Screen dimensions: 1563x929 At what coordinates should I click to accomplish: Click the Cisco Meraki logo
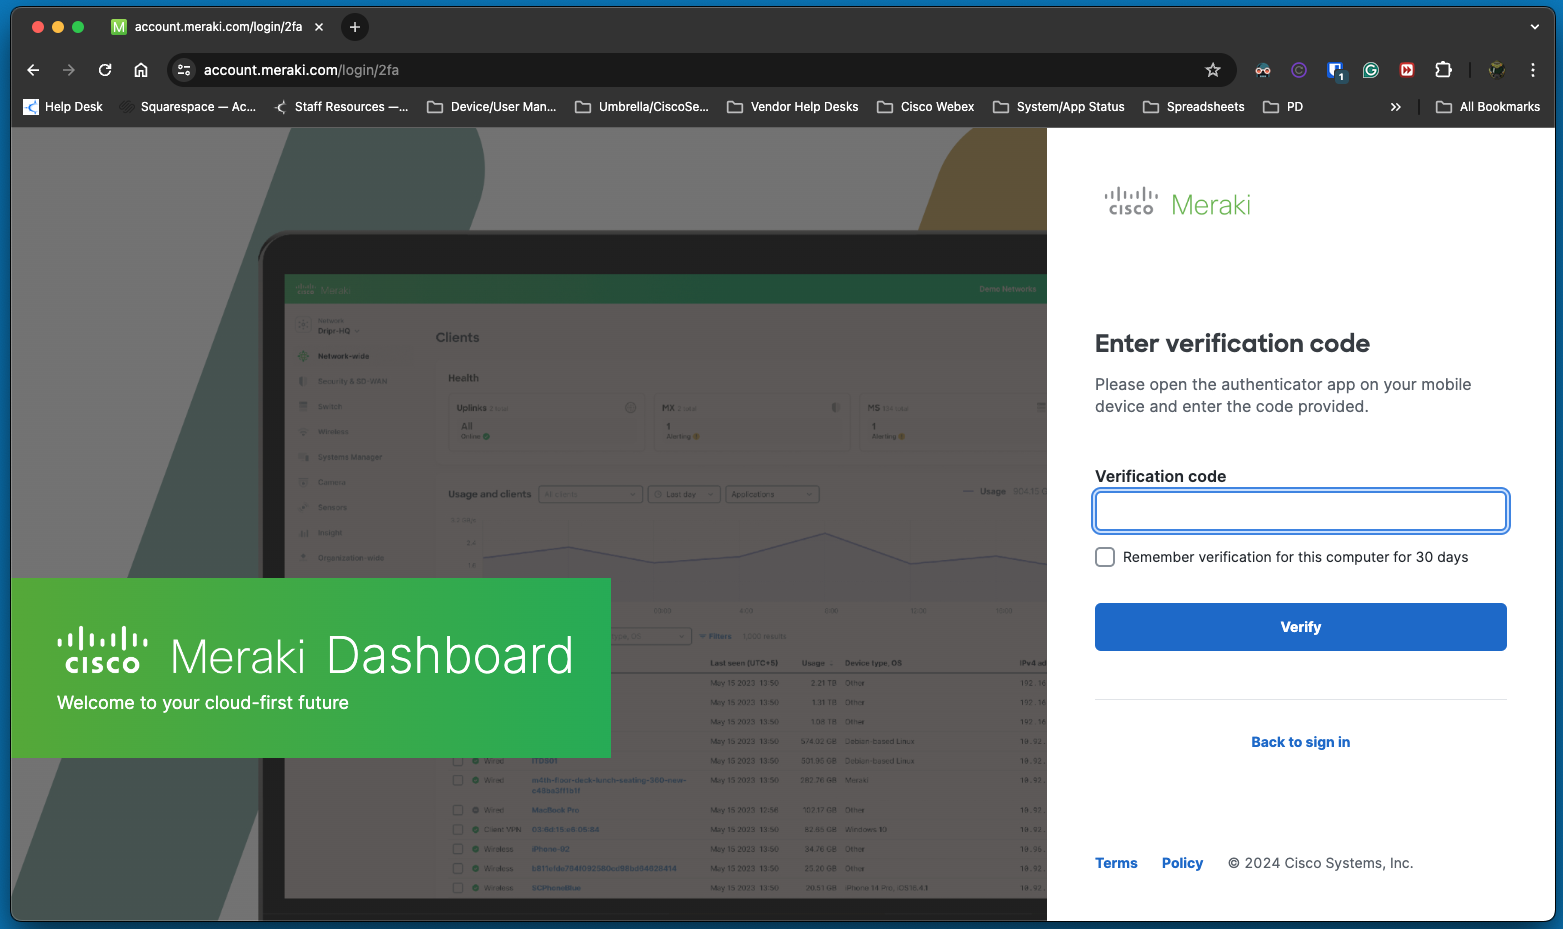pyautogui.click(x=1177, y=204)
